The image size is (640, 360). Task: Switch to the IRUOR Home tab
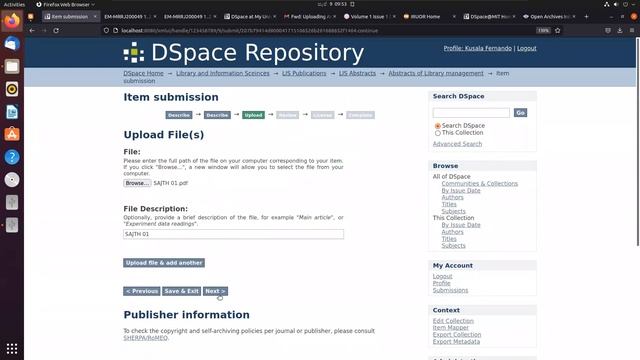[x=425, y=16]
